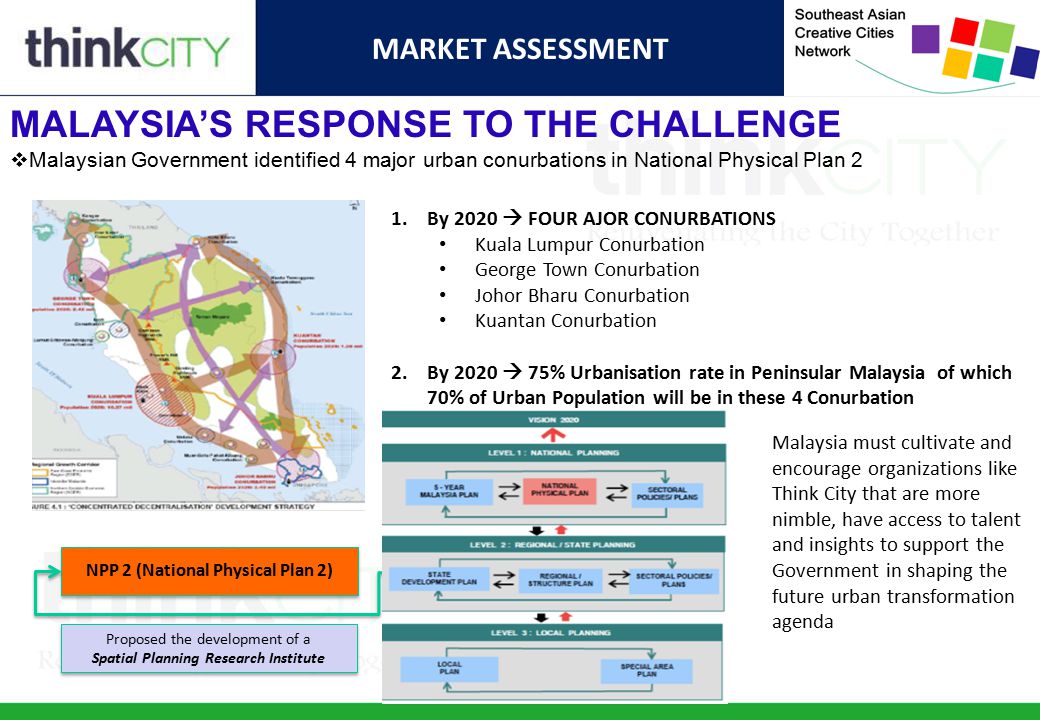The height and width of the screenshot is (720, 1040).
Task: Click the 5-YEAR MALAYSIA PLAN box
Action: (x=449, y=491)
